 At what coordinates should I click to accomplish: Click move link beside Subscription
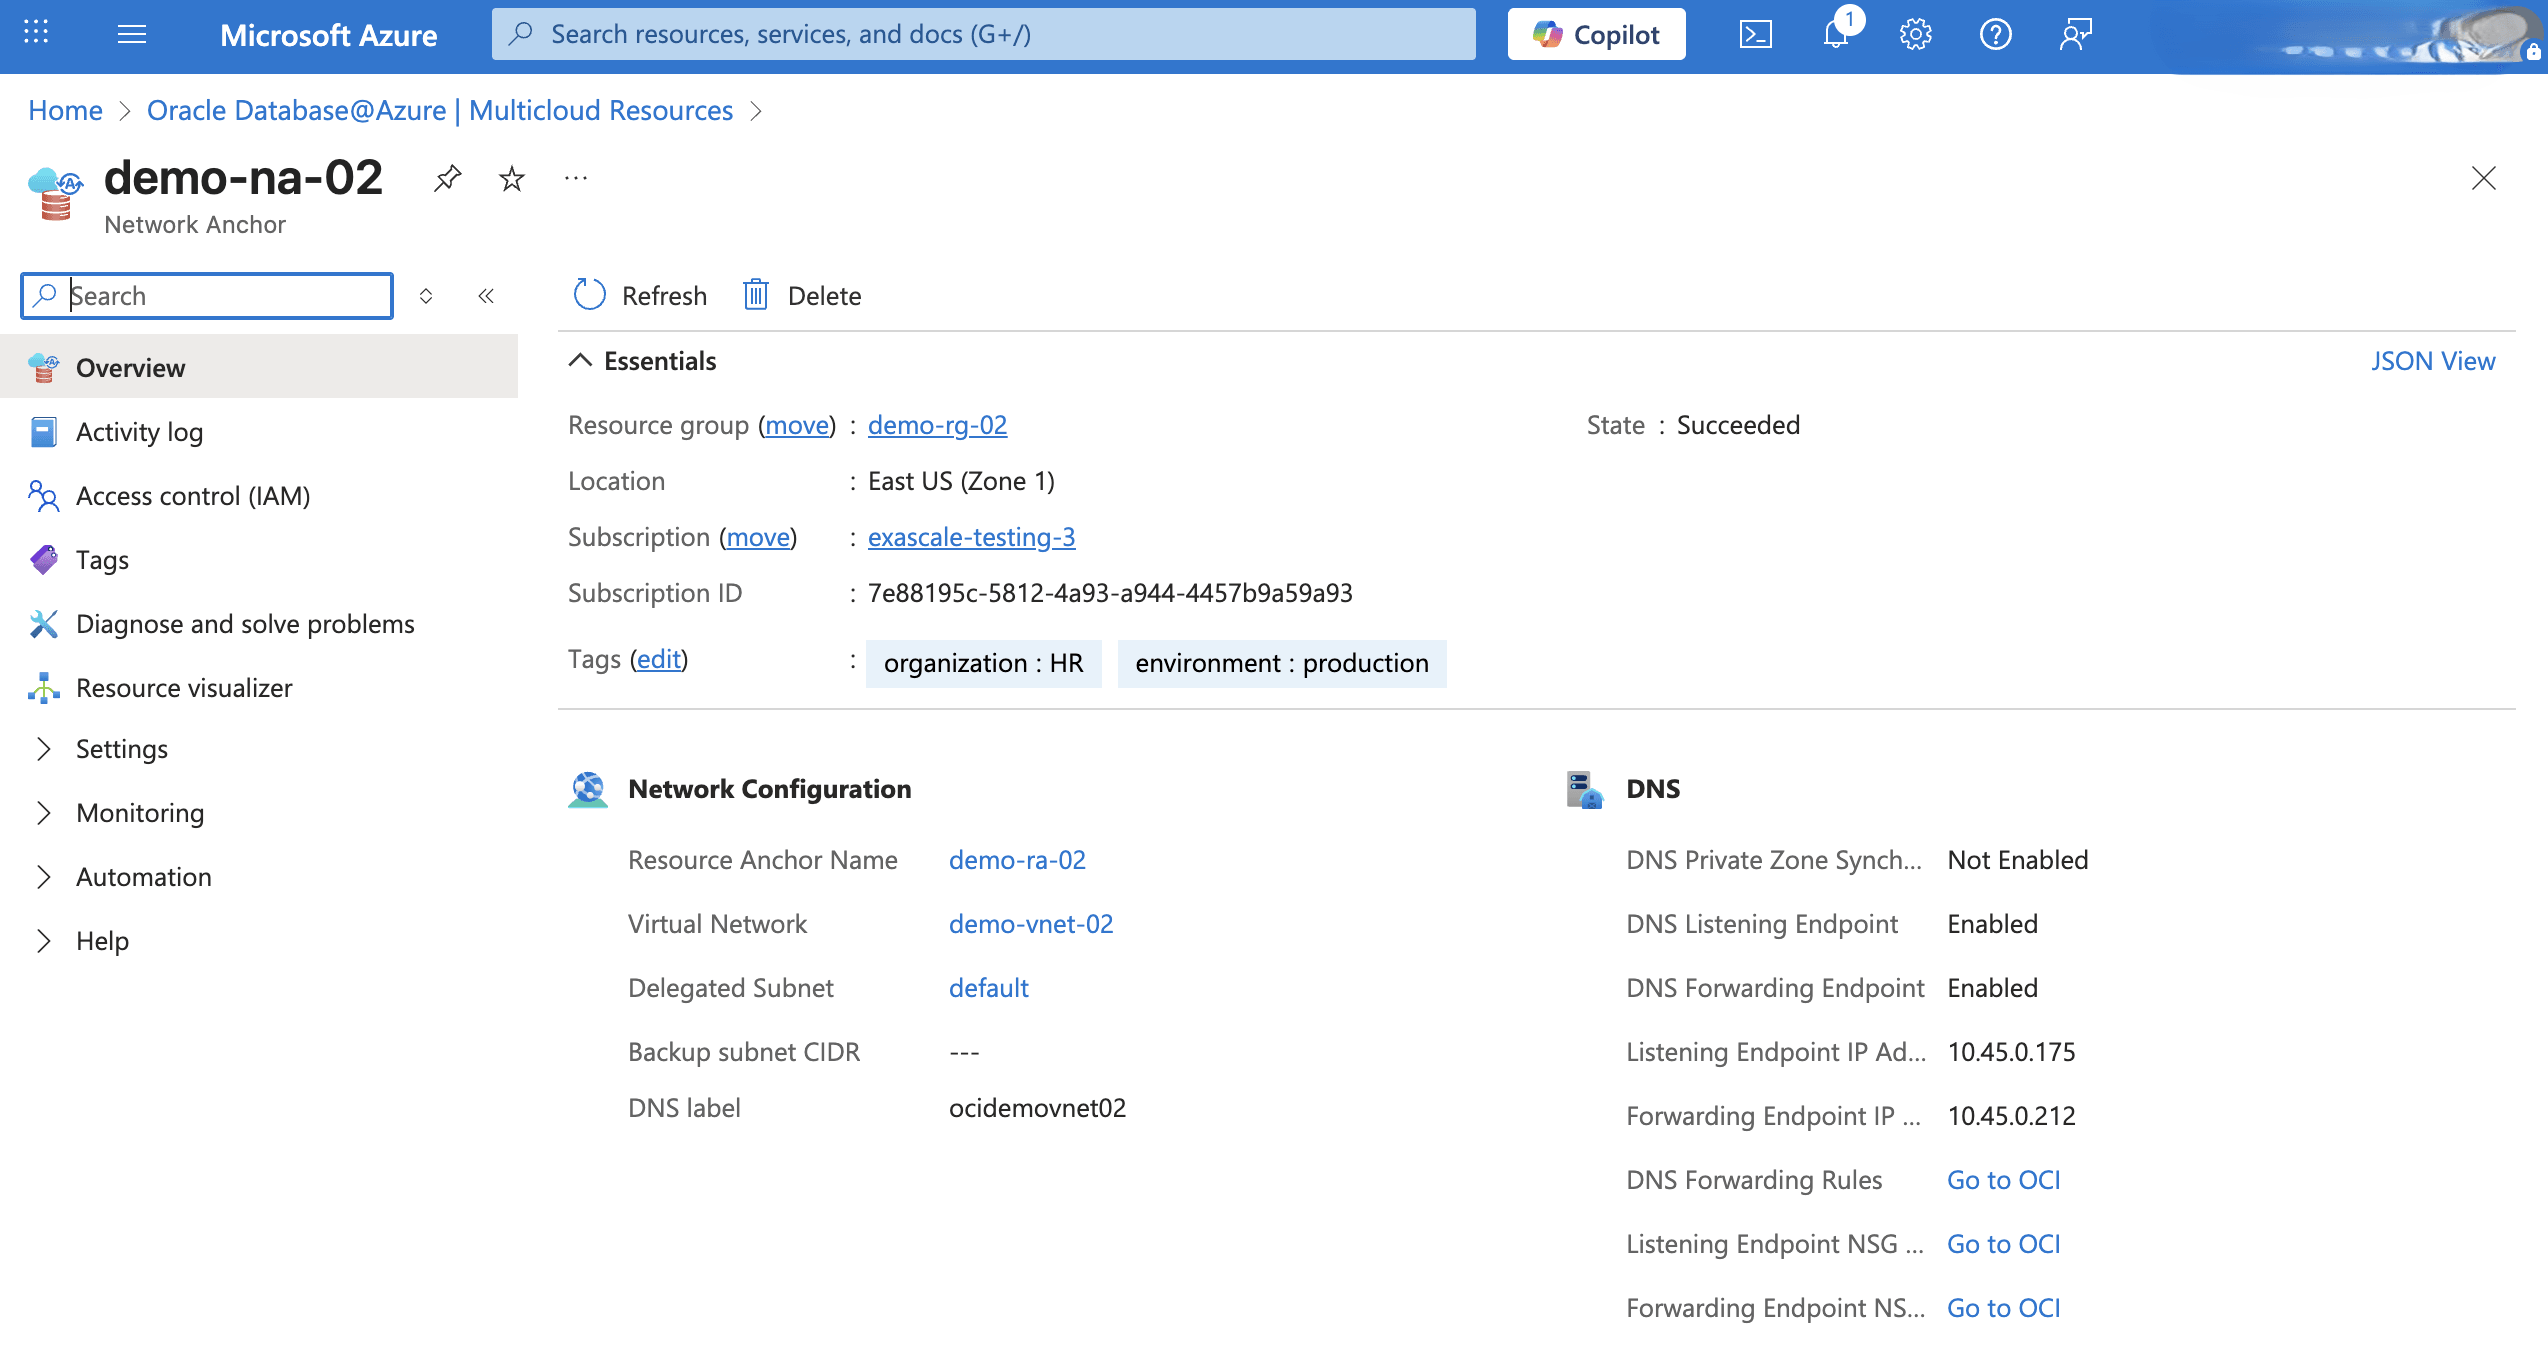[x=758, y=537]
